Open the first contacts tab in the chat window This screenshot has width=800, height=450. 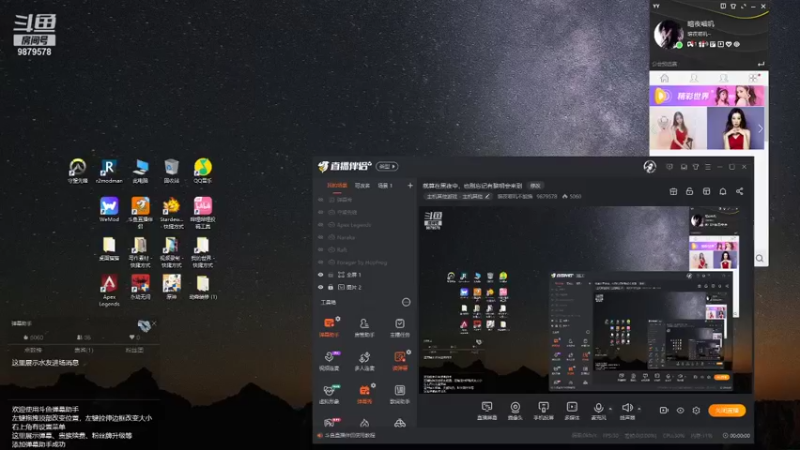click(x=694, y=78)
